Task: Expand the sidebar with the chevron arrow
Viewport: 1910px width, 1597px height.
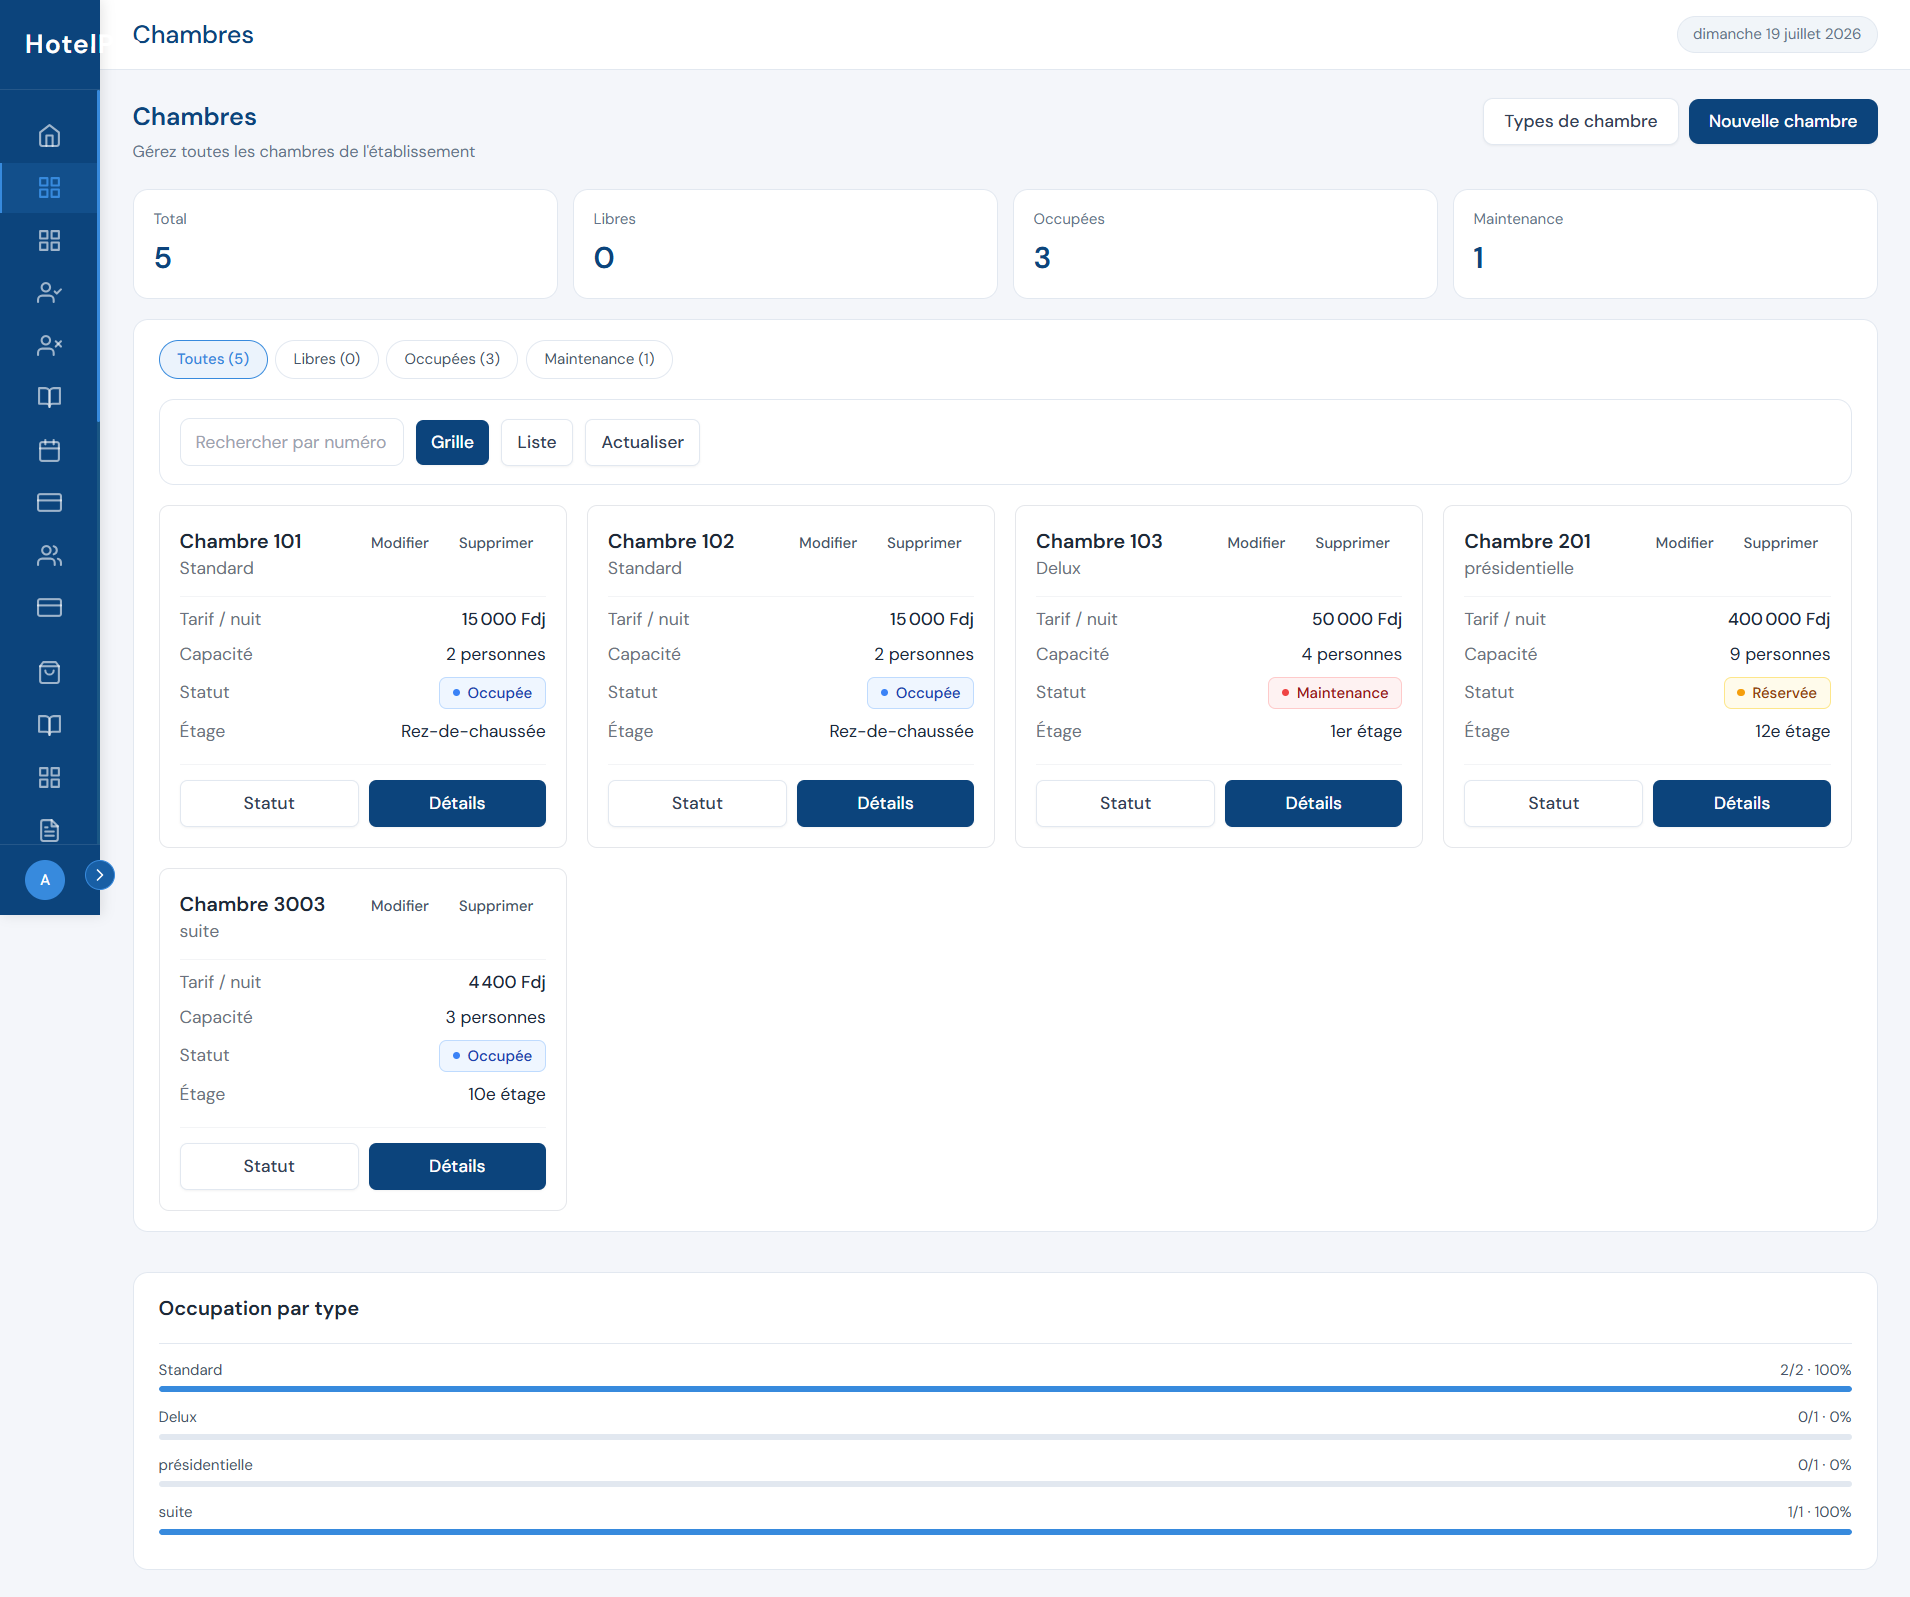Action: tap(99, 875)
